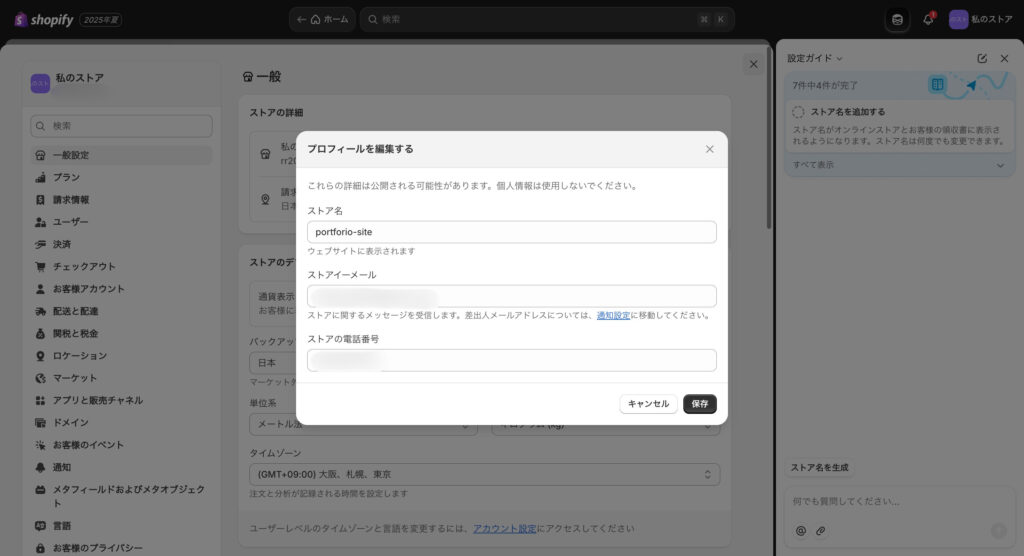Click the dashed circle beside ストア名を追加する

[799, 112]
